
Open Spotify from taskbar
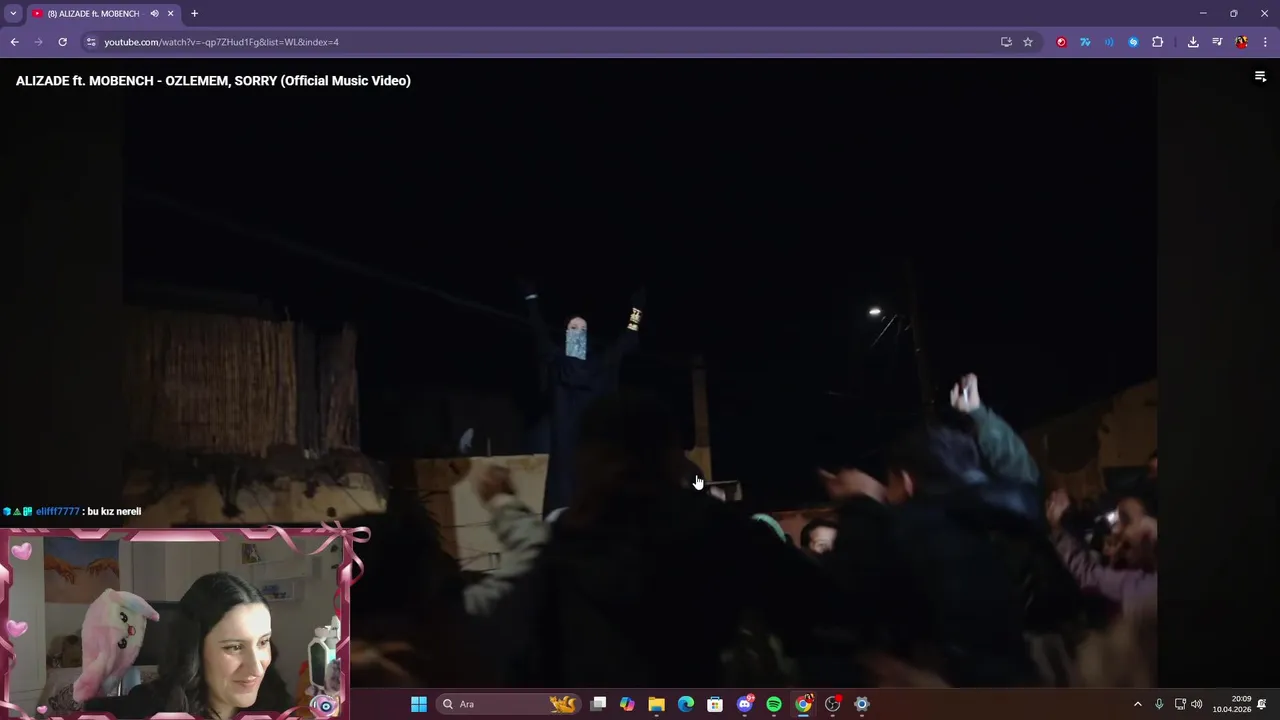774,704
